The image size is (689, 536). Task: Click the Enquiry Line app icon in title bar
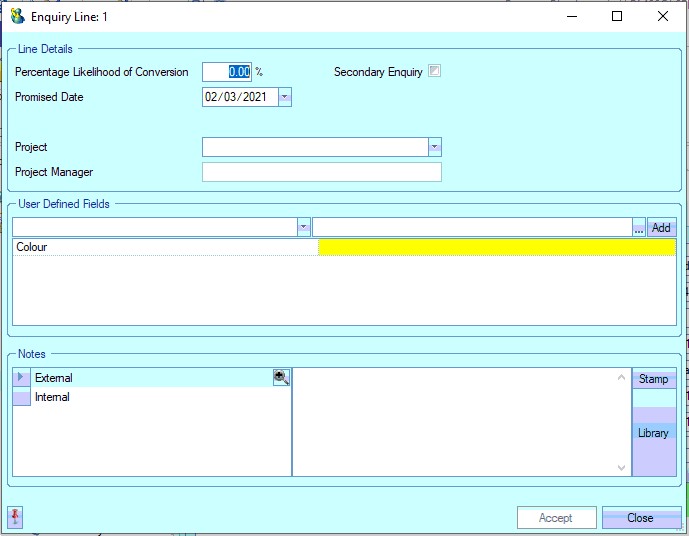click(x=17, y=16)
